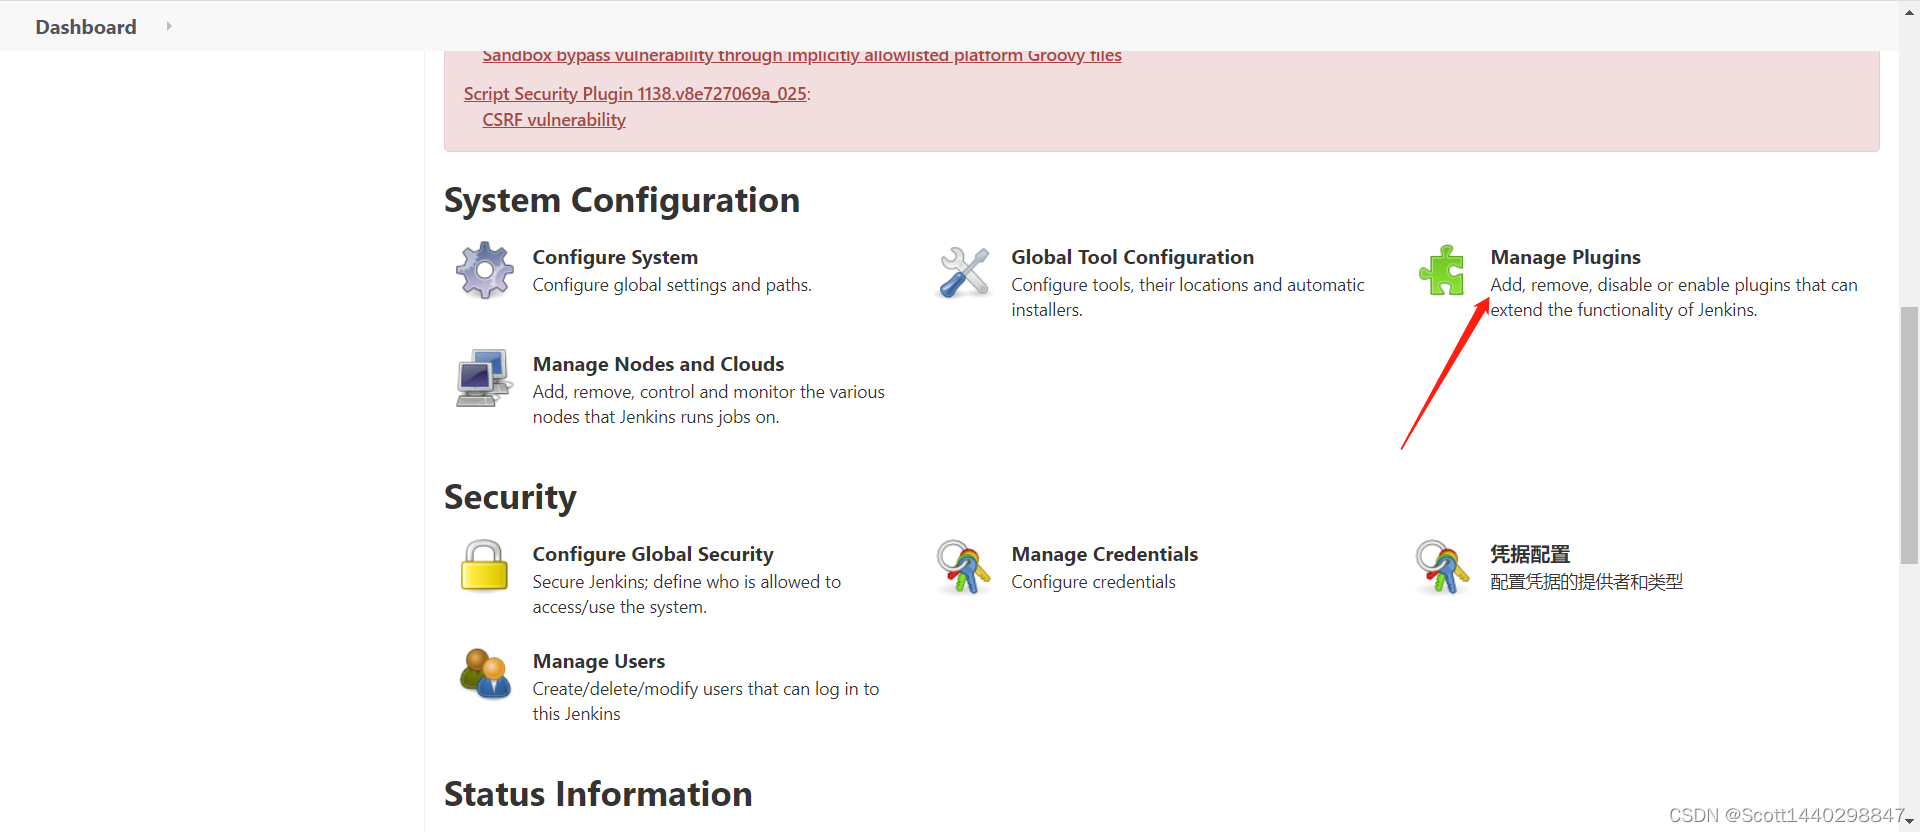Viewport: 1920px width, 832px height.
Task: Open Manage Nodes and Clouds link
Action: point(658,364)
